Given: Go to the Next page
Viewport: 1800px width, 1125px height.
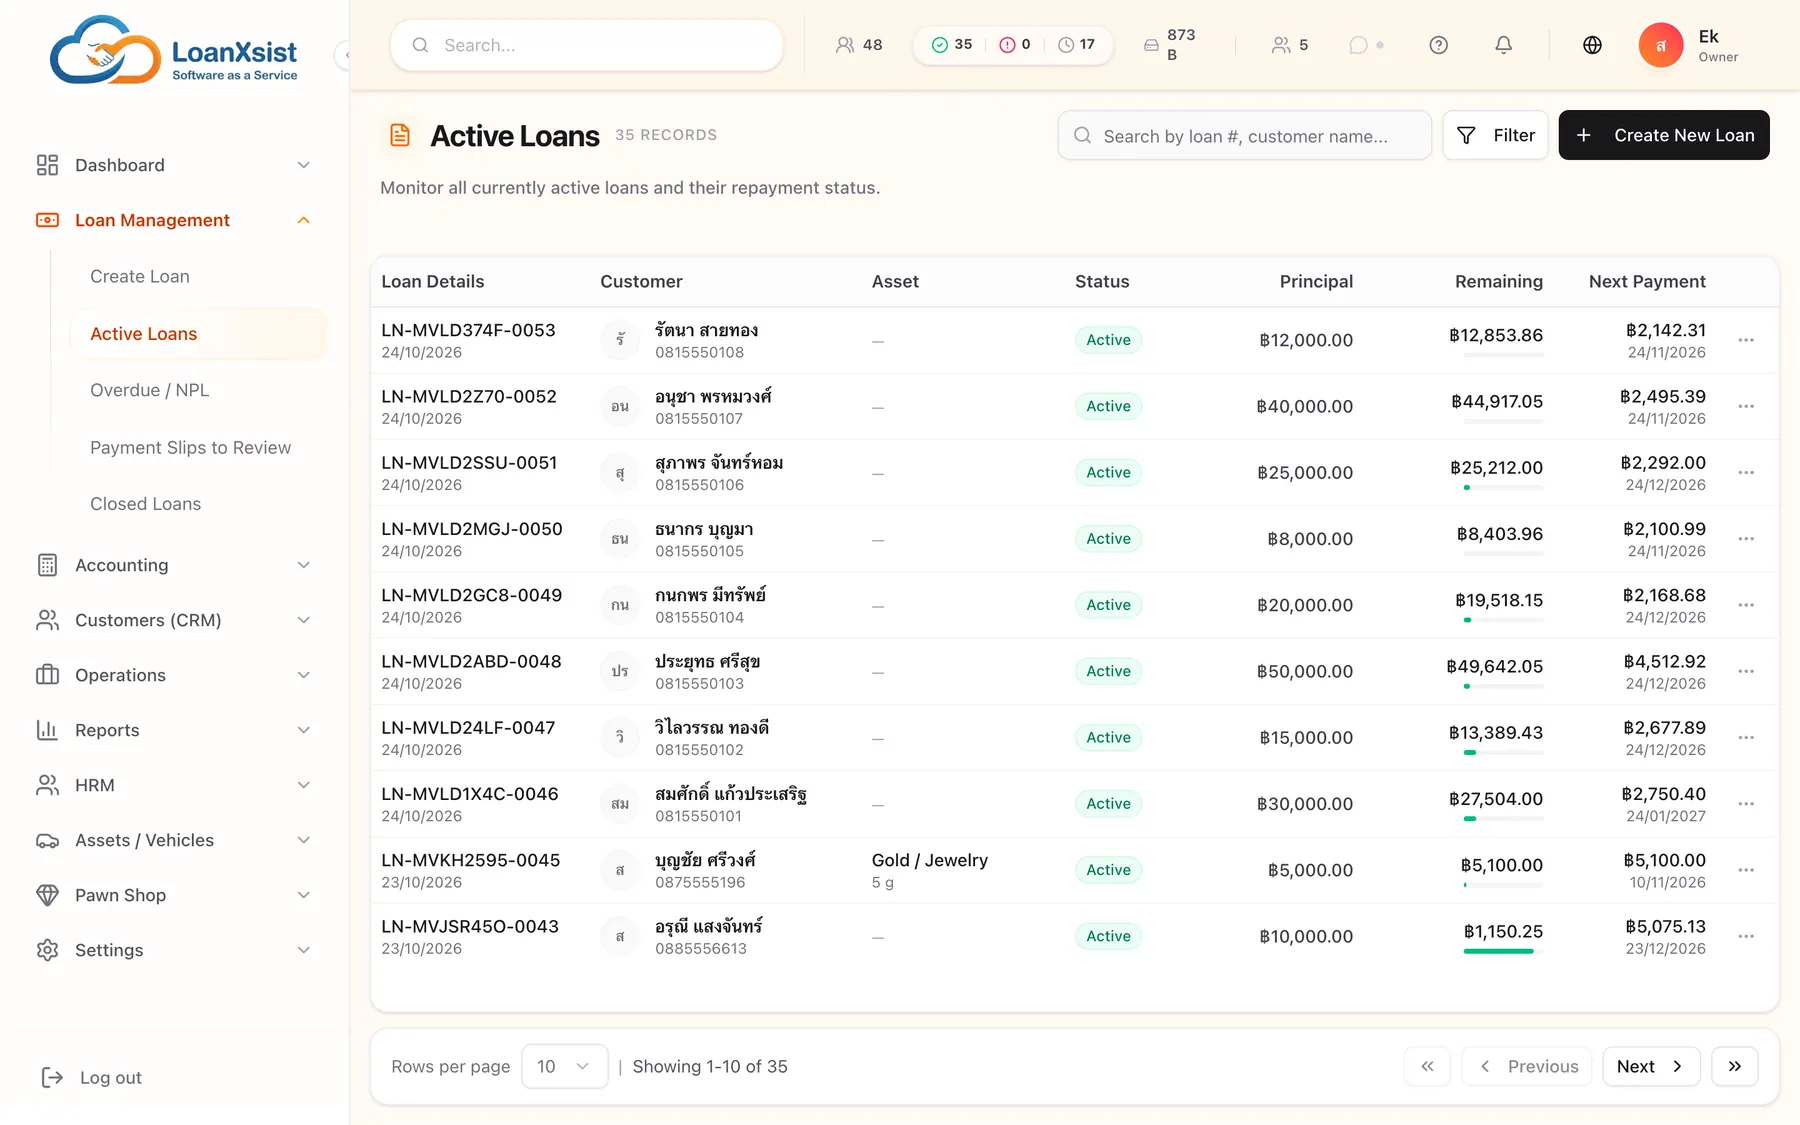Looking at the screenshot, I should click(1650, 1066).
